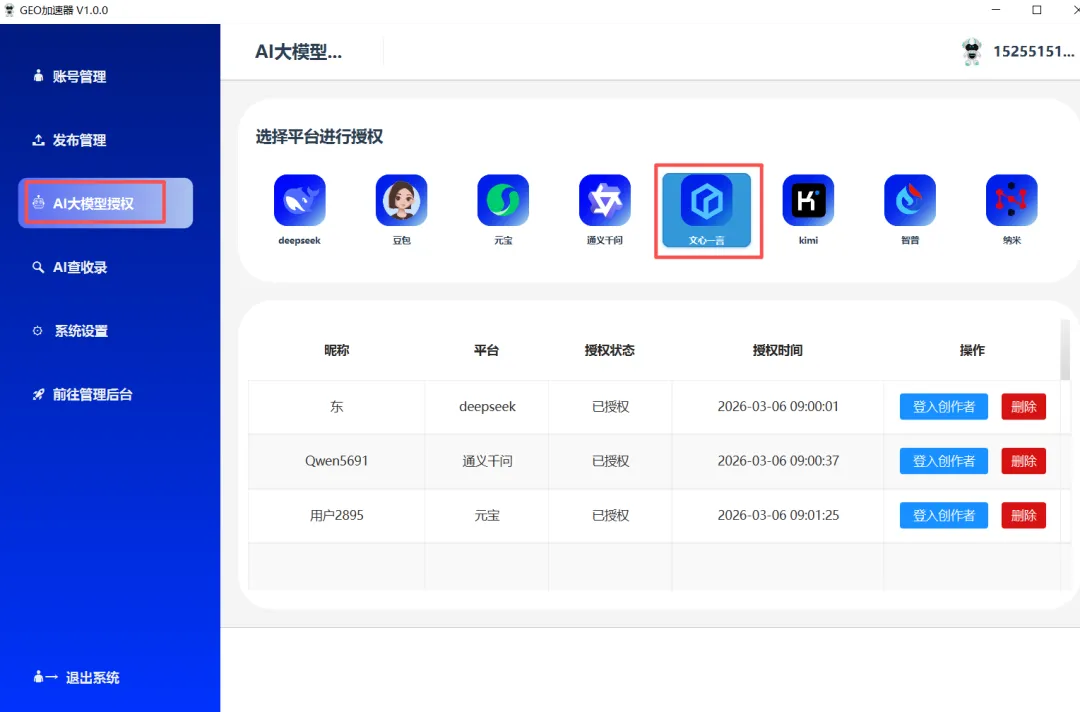Click the 授权状态 column header
This screenshot has height=712, width=1080.
pos(610,350)
